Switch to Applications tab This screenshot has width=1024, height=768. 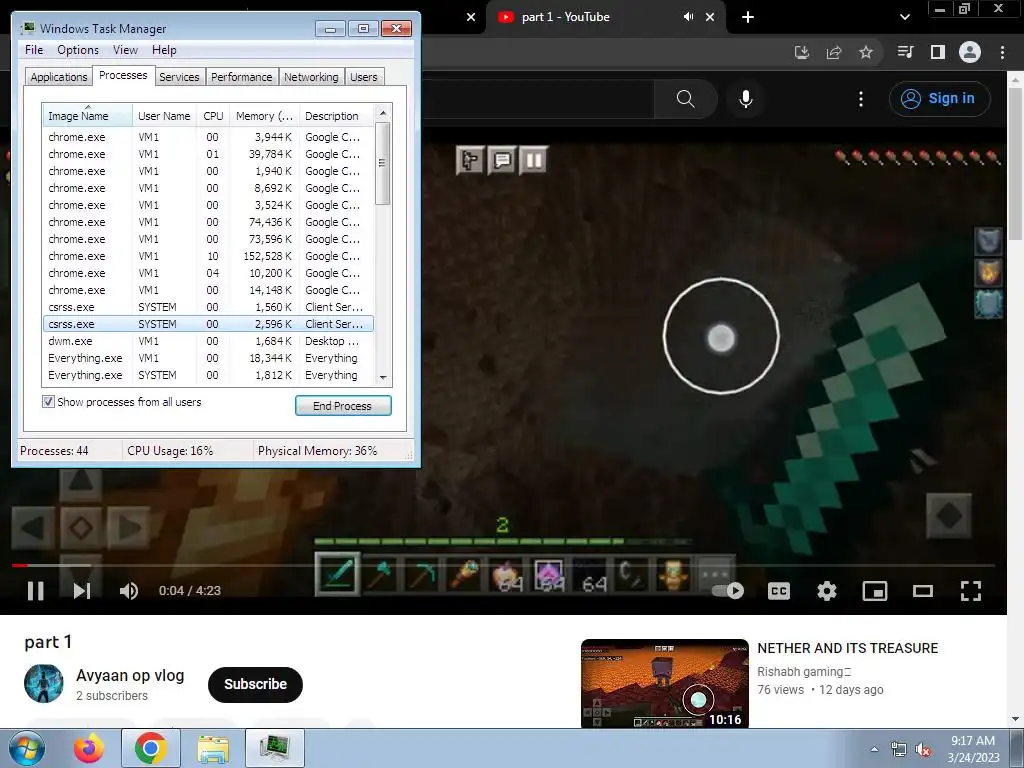pyautogui.click(x=59, y=77)
